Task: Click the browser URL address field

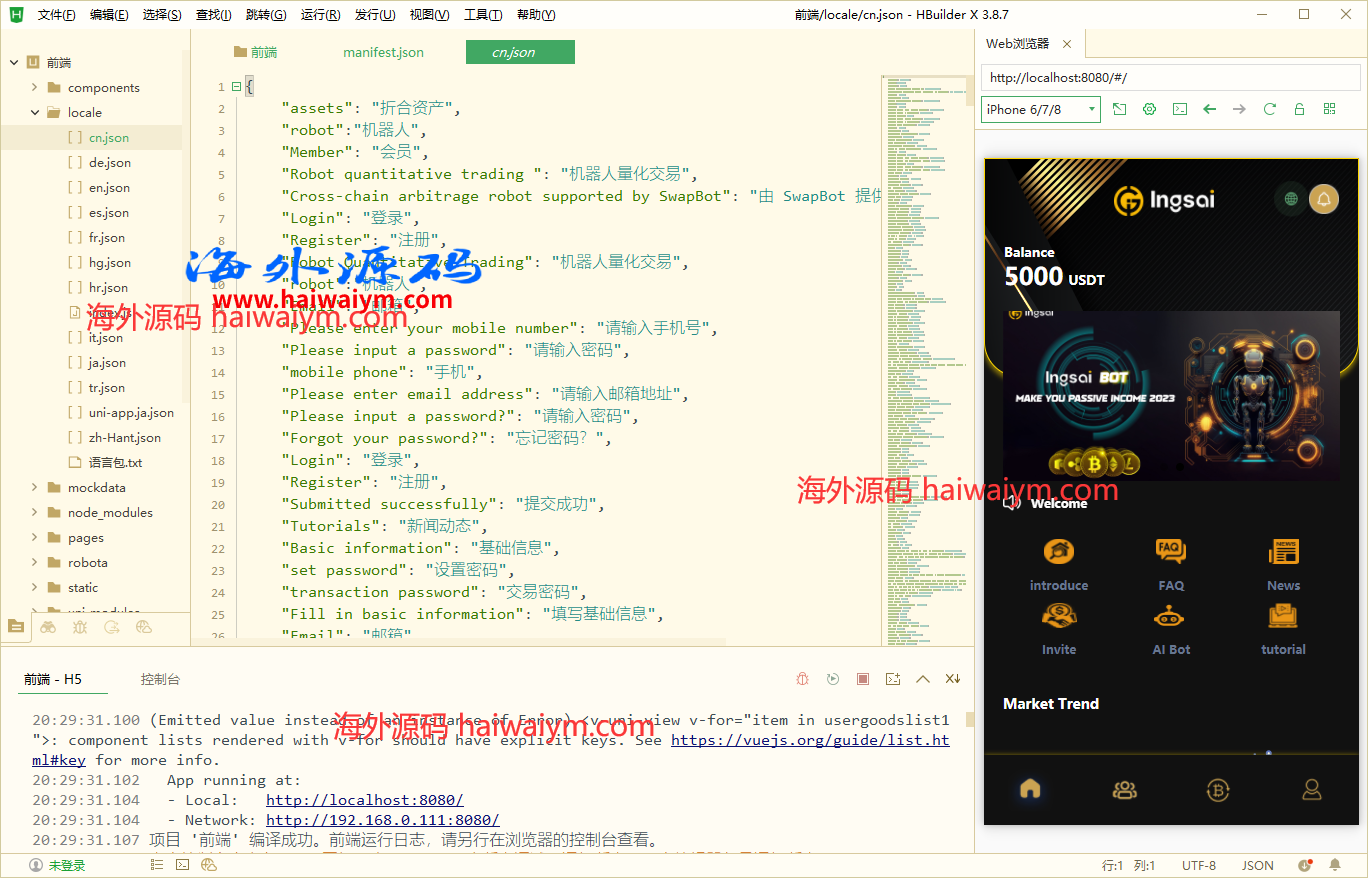Action: pyautogui.click(x=1170, y=78)
